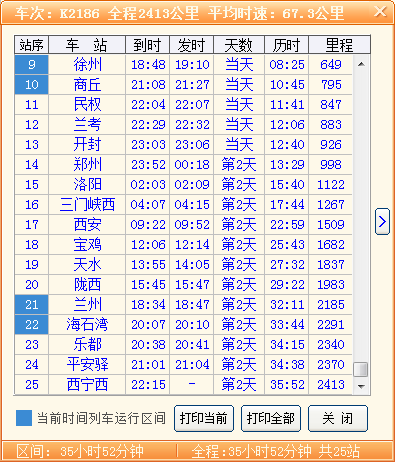Select station 洛阳 in the list

click(87, 184)
